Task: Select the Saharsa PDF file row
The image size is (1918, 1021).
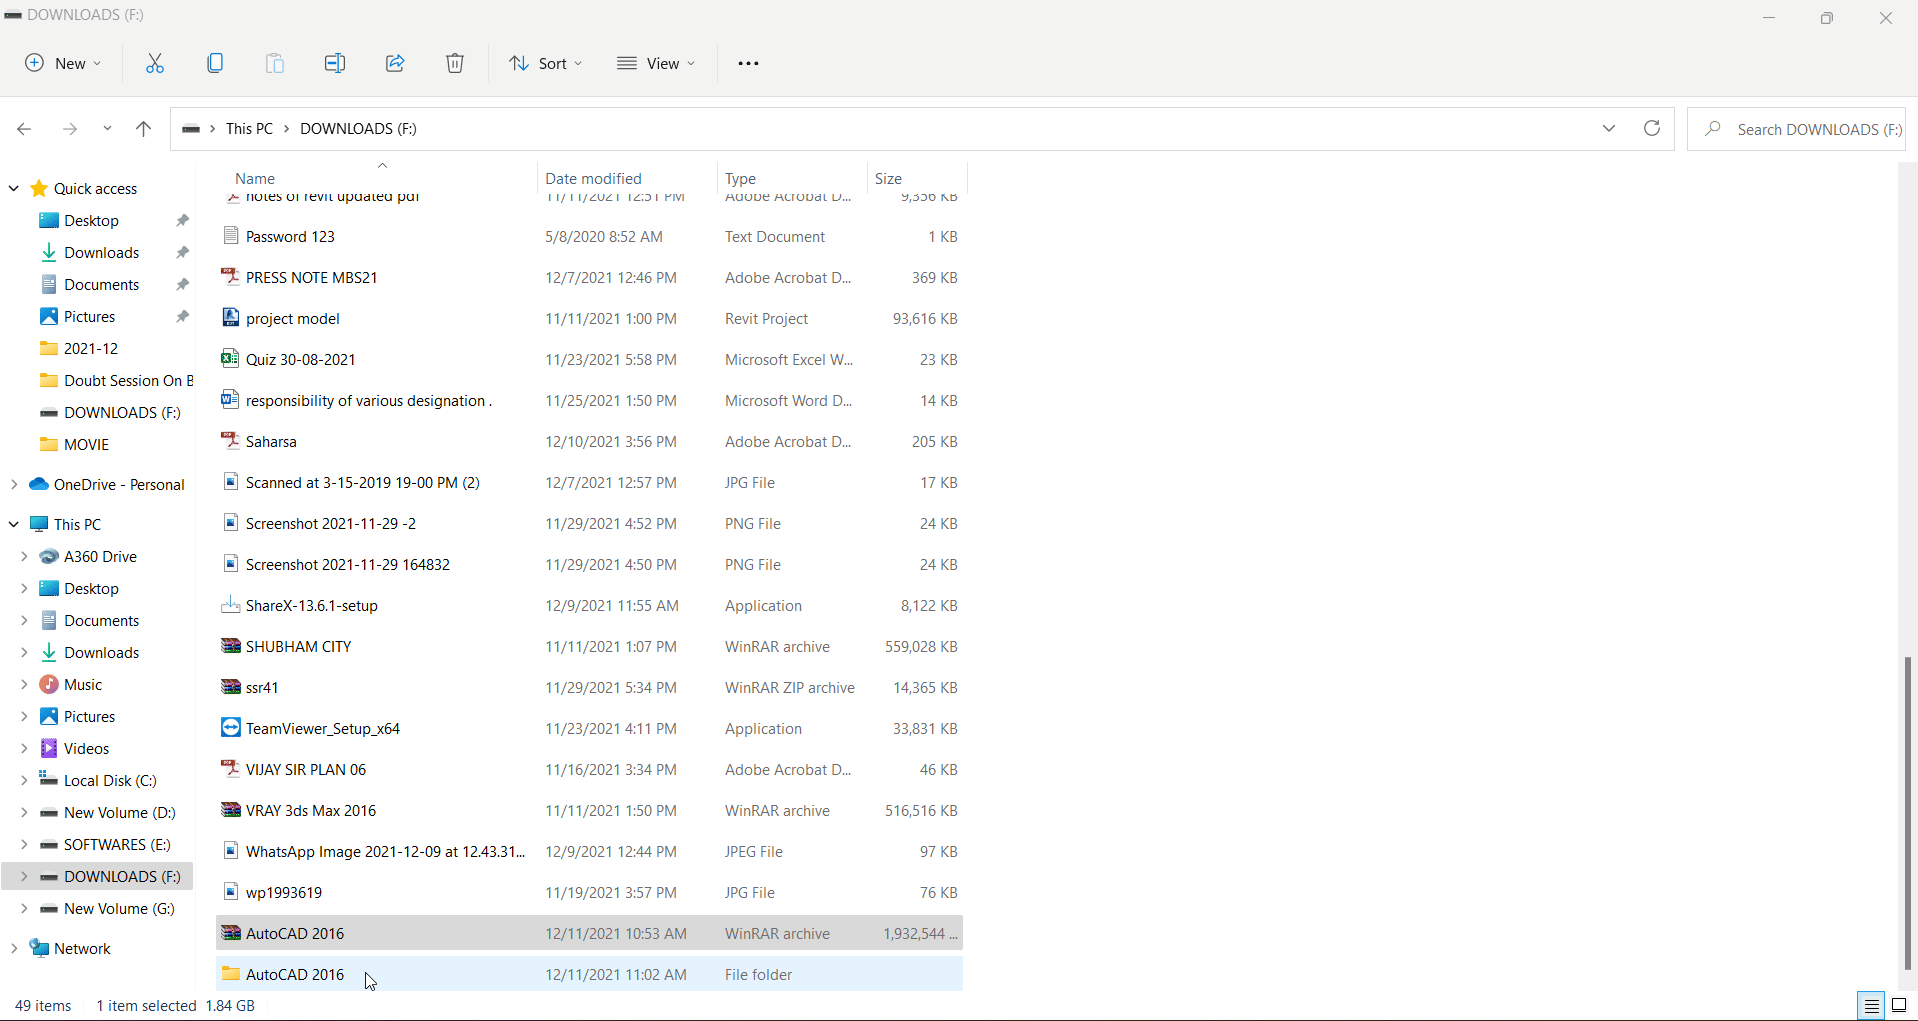Action: coord(589,441)
